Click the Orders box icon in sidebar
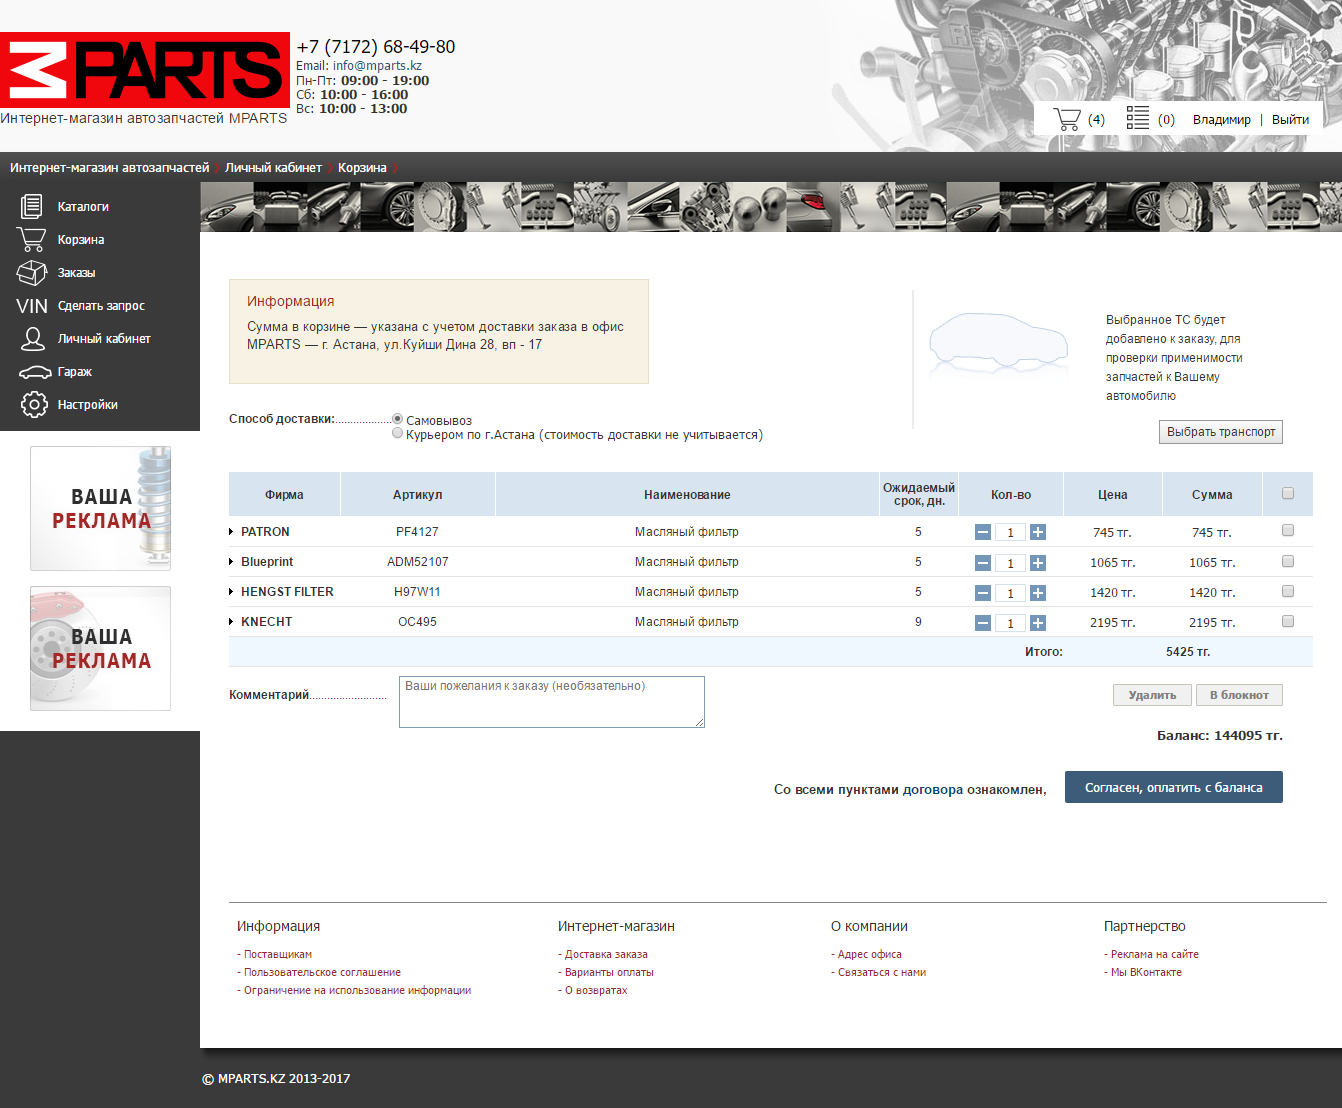The width and height of the screenshot is (1342, 1108). tap(32, 272)
